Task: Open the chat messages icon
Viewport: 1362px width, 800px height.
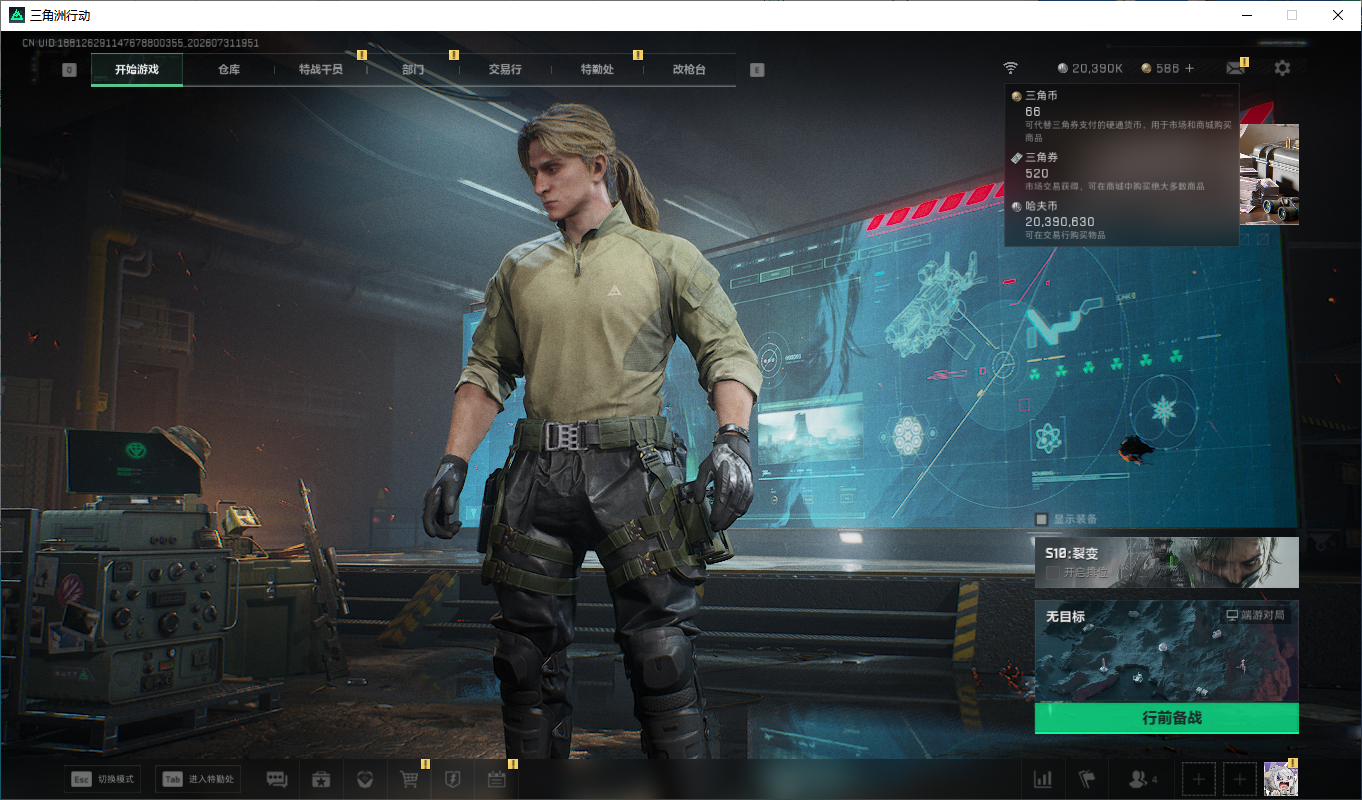Action: (277, 780)
